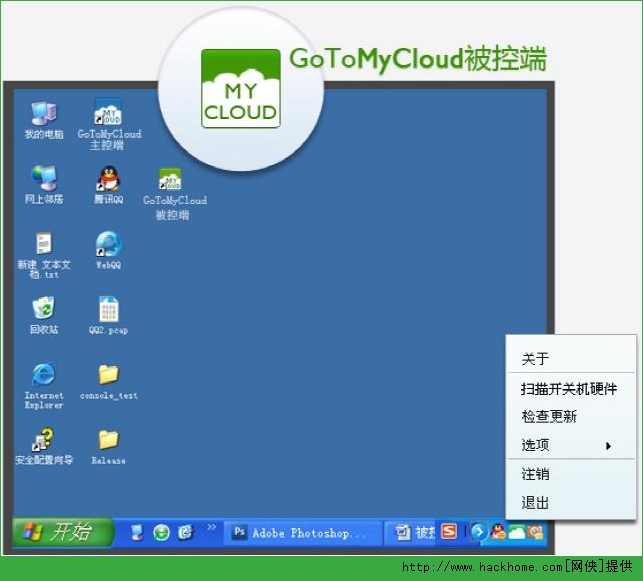The height and width of the screenshot is (581, 643).
Task: Select the 网上邻居 desktop icon
Action: point(44,179)
